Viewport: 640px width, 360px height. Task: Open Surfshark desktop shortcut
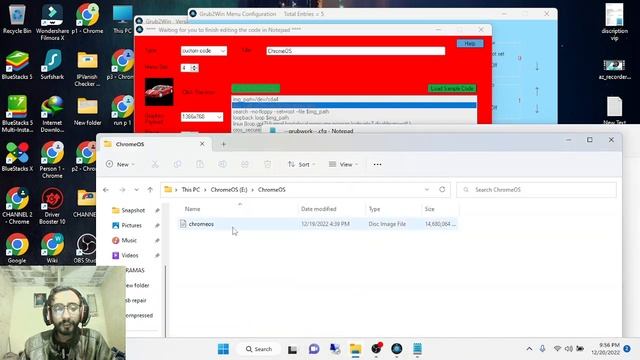52,65
